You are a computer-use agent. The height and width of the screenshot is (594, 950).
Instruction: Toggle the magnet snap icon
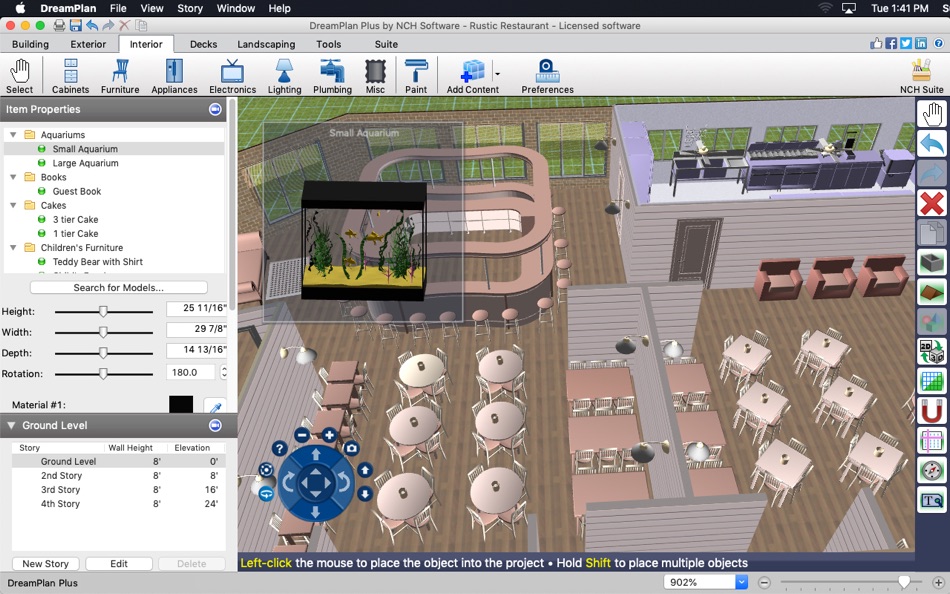[x=931, y=411]
